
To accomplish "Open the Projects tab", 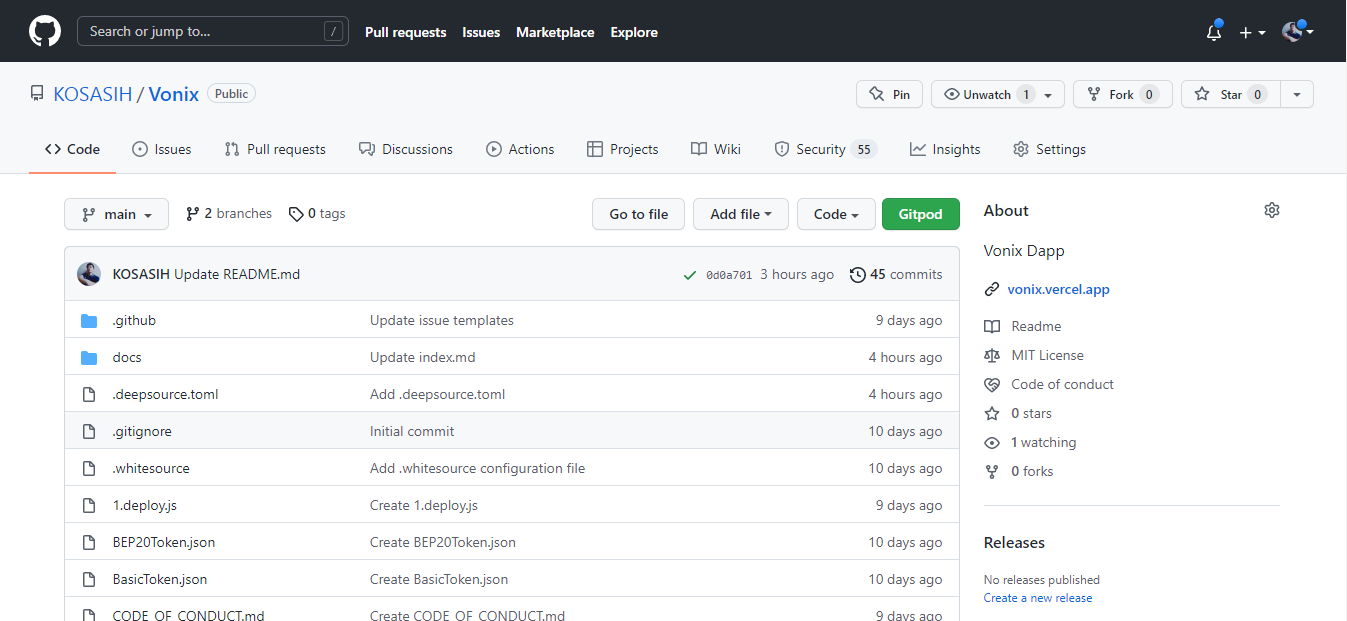I will (x=622, y=149).
